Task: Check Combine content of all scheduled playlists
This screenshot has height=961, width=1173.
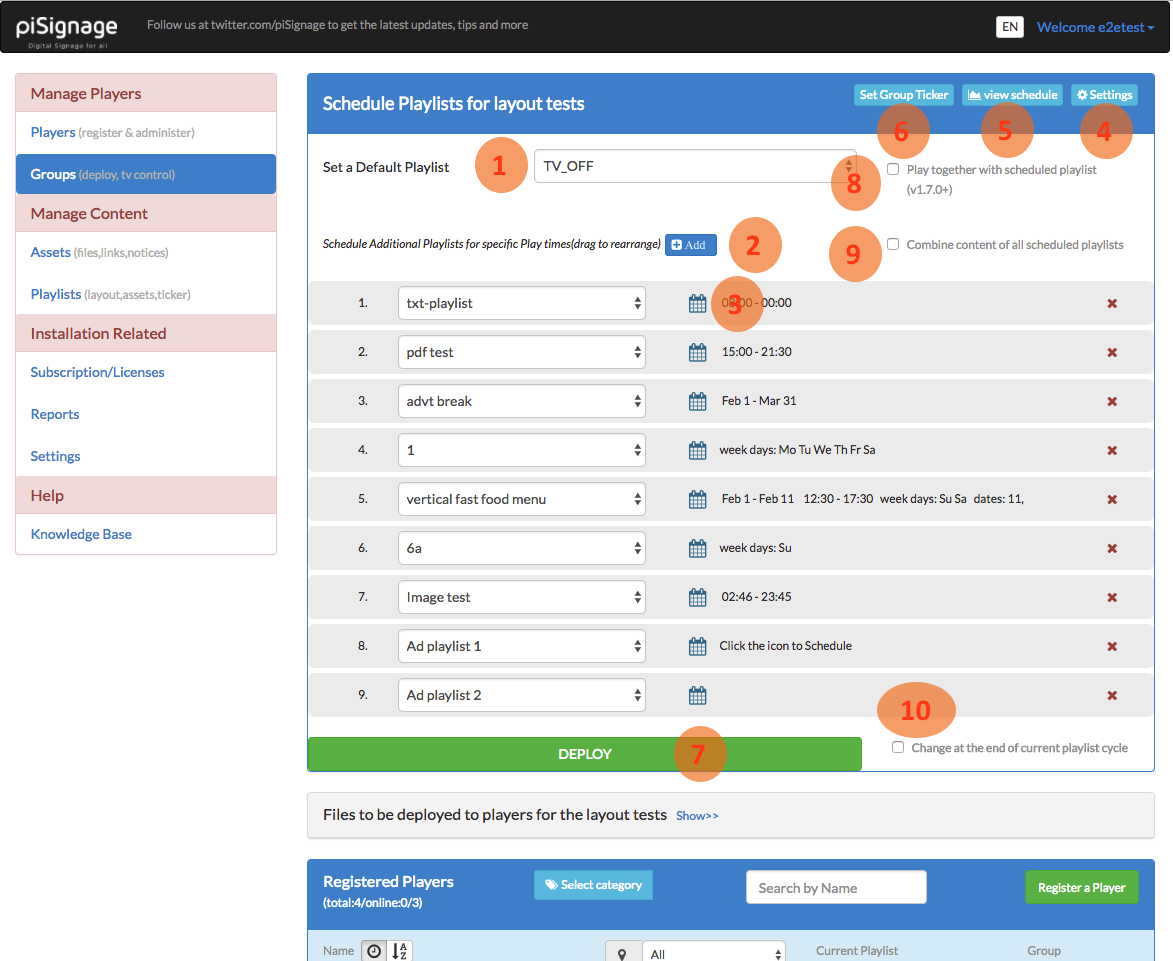Action: [x=893, y=244]
